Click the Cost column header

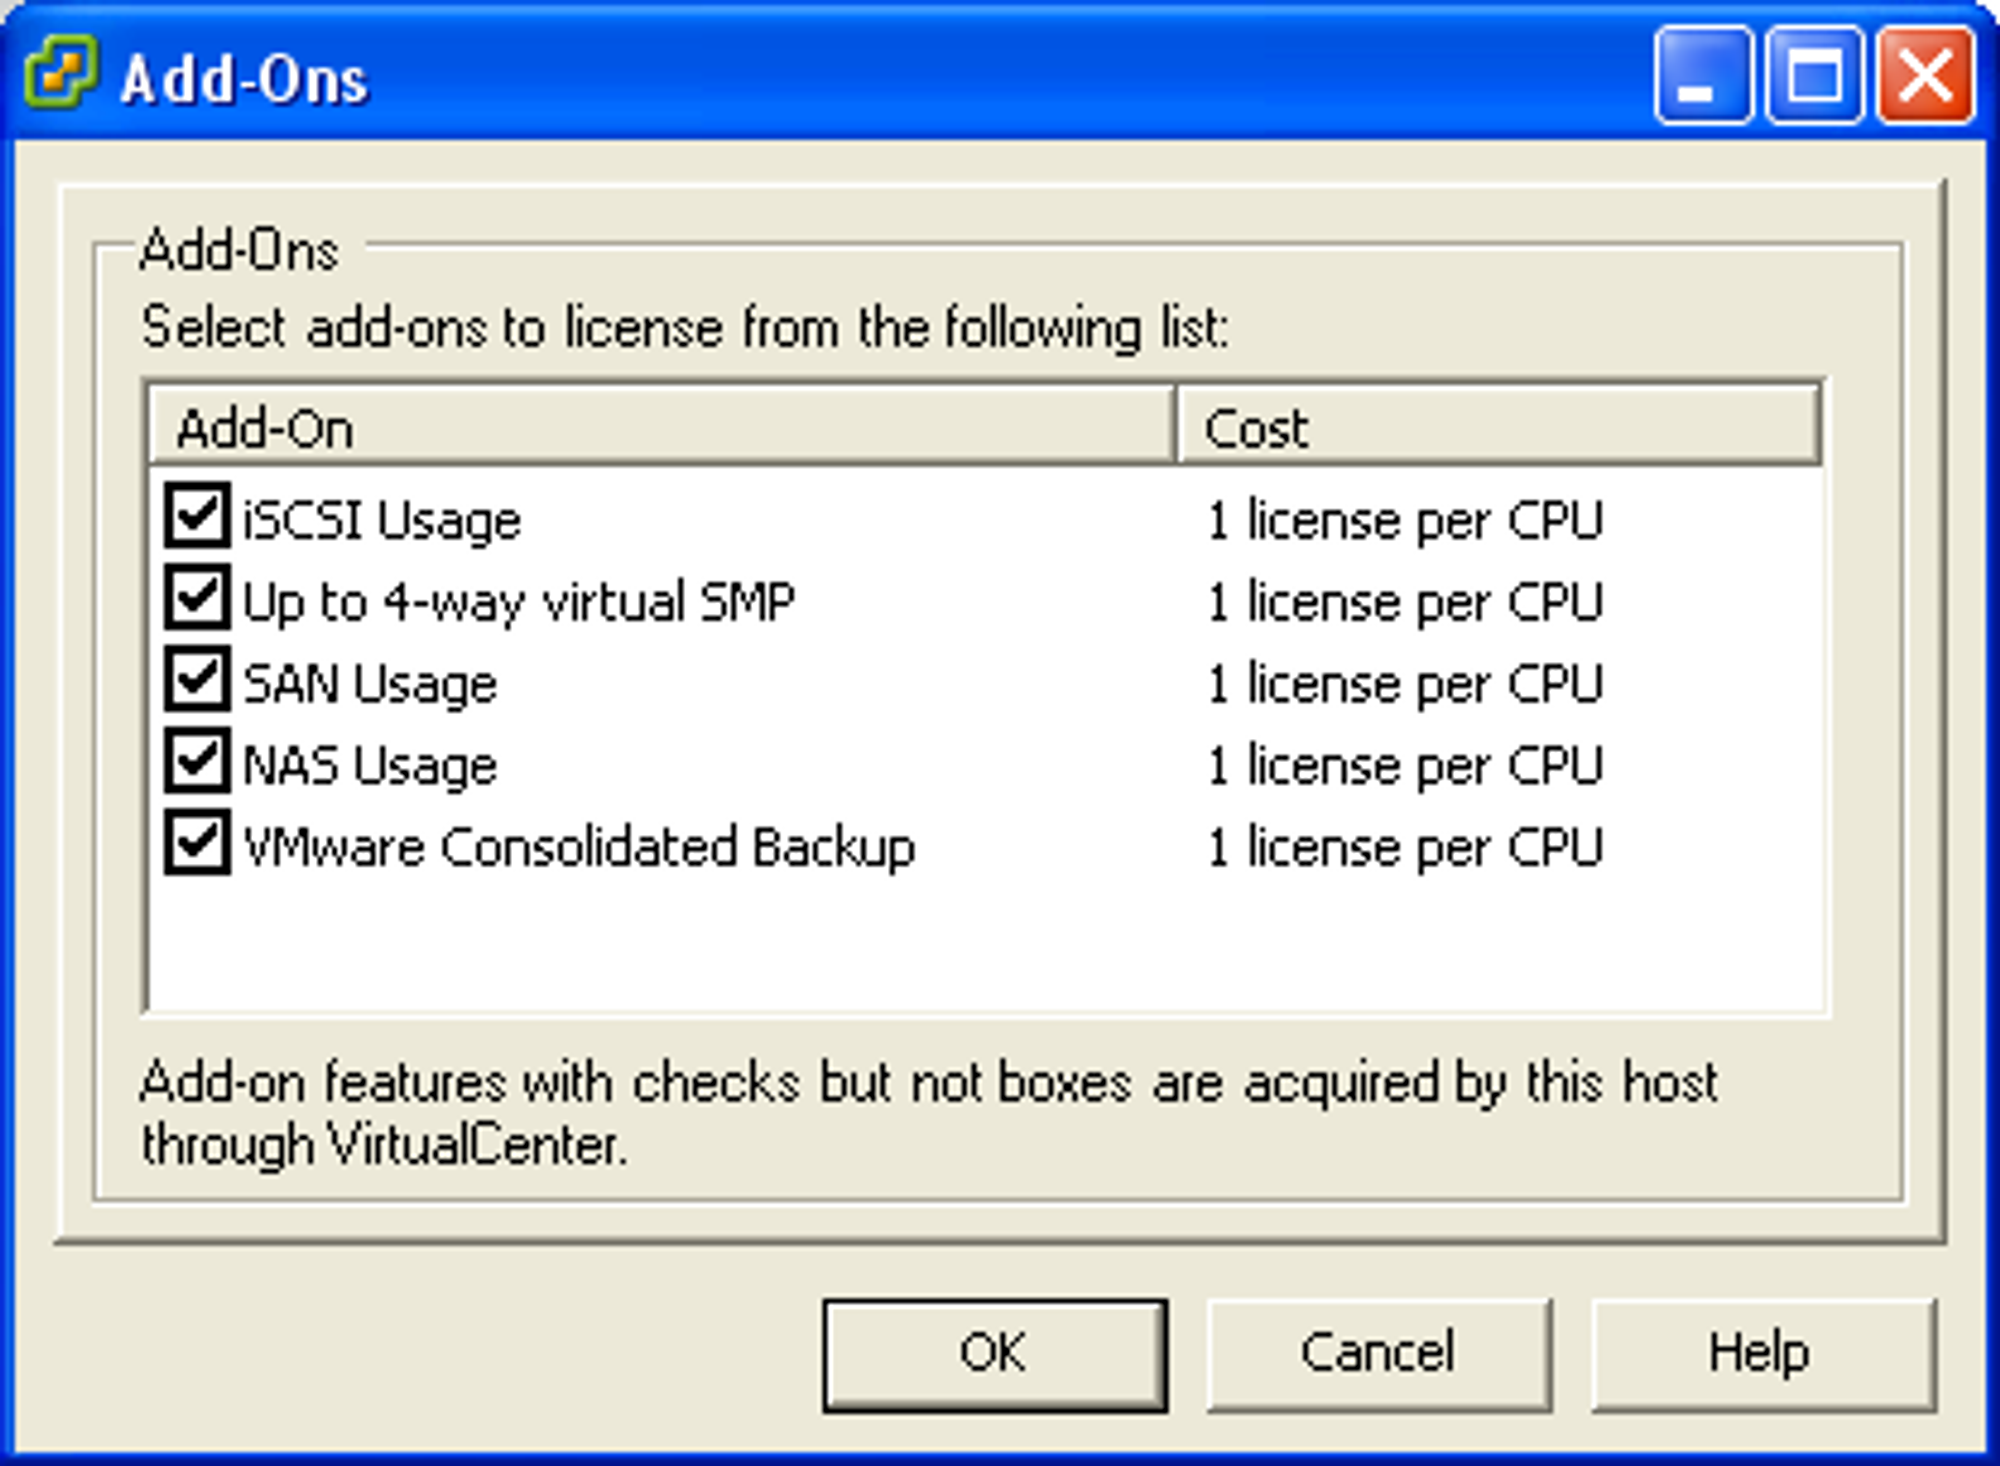[1499, 427]
